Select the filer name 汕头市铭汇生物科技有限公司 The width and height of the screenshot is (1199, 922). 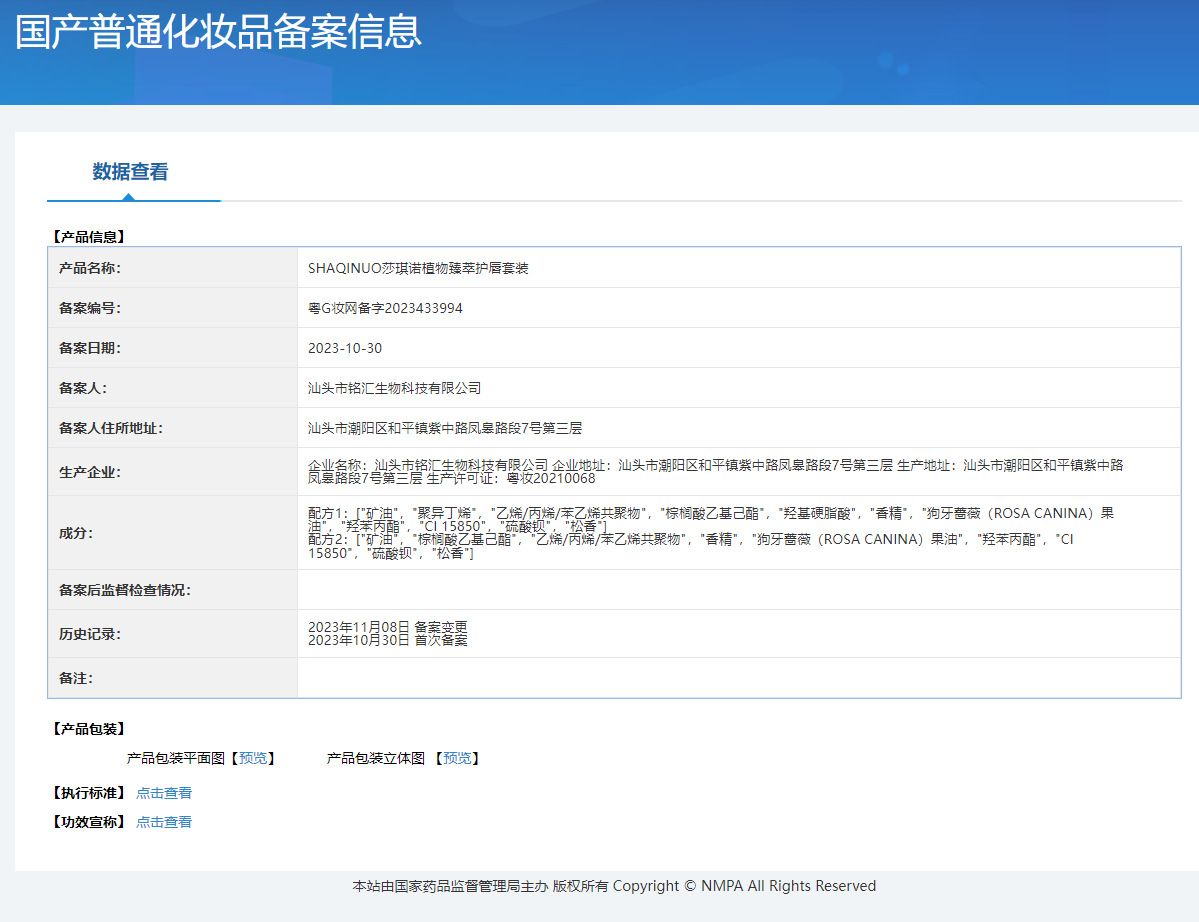pyautogui.click(x=394, y=388)
